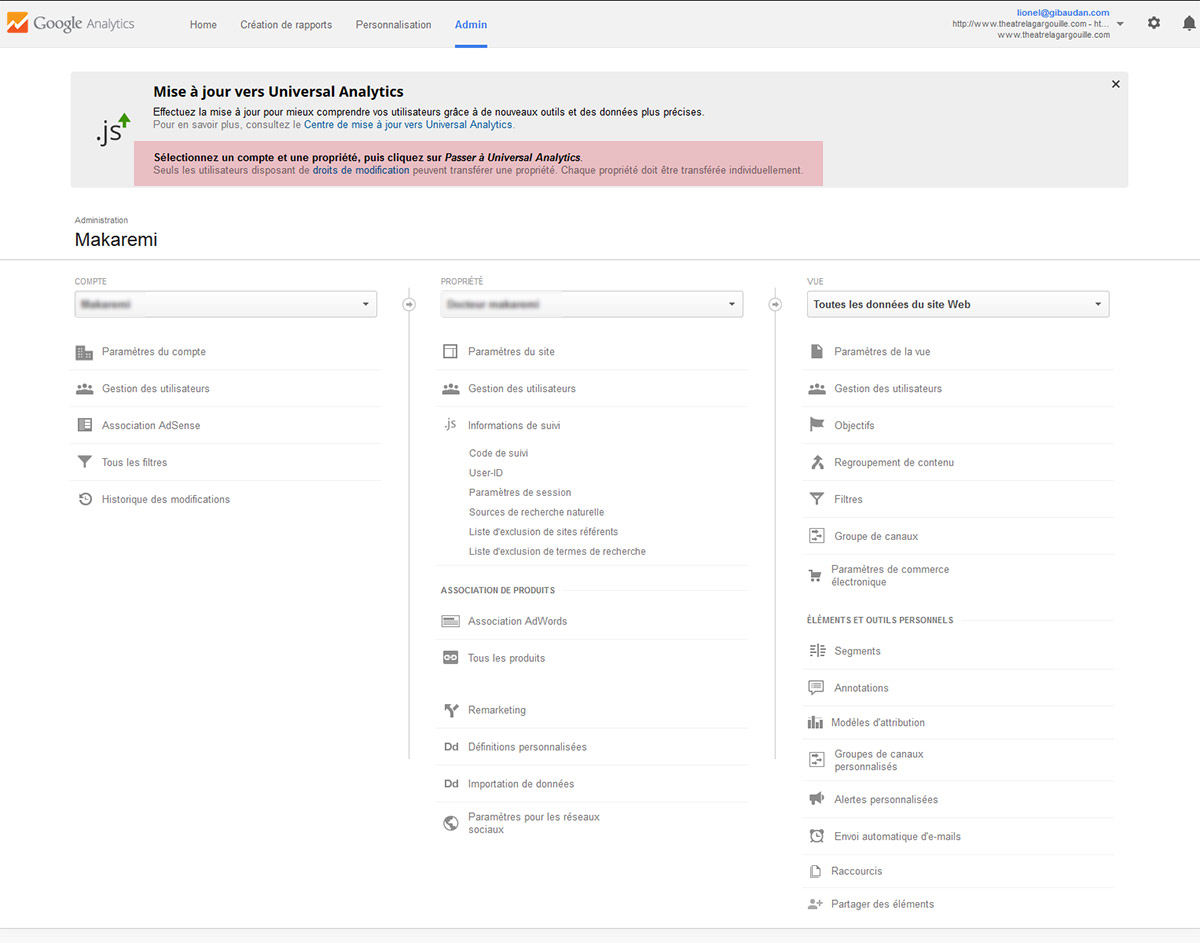Viewport: 1200px width, 943px height.
Task: Open the Vue dropdown showing Toutes les données
Action: tap(958, 304)
